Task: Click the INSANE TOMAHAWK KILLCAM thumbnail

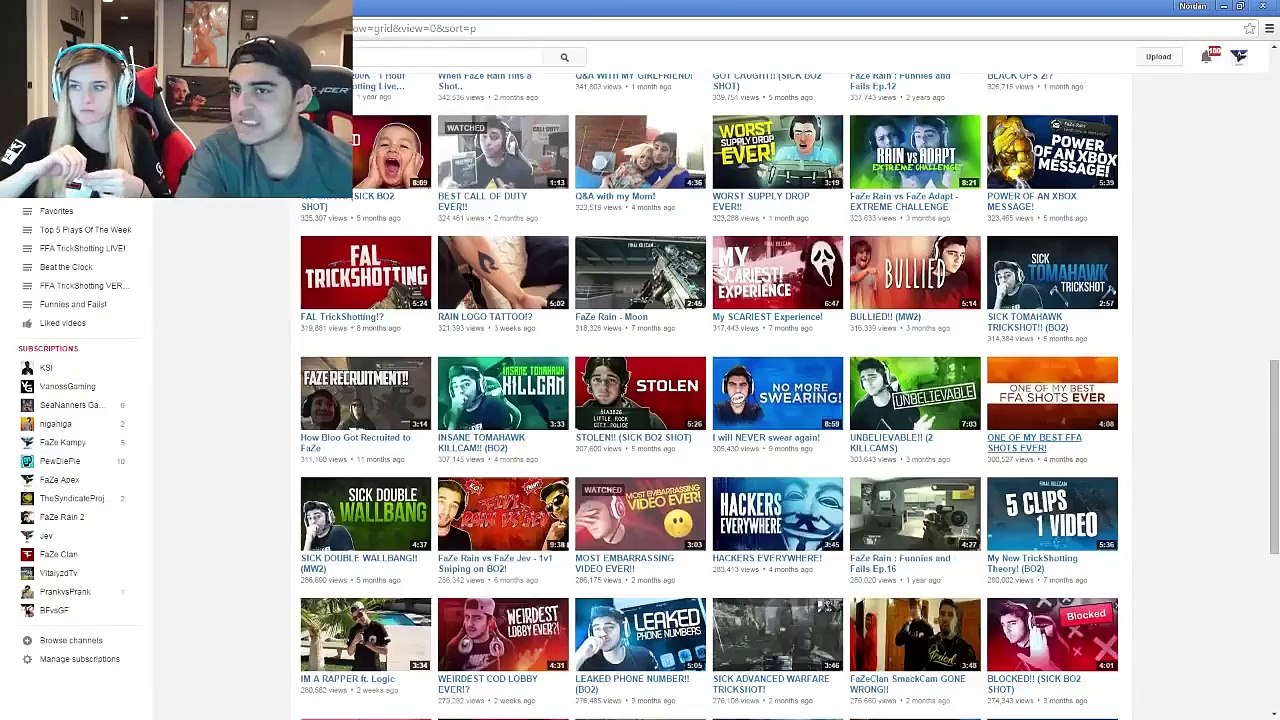Action: [x=503, y=394]
